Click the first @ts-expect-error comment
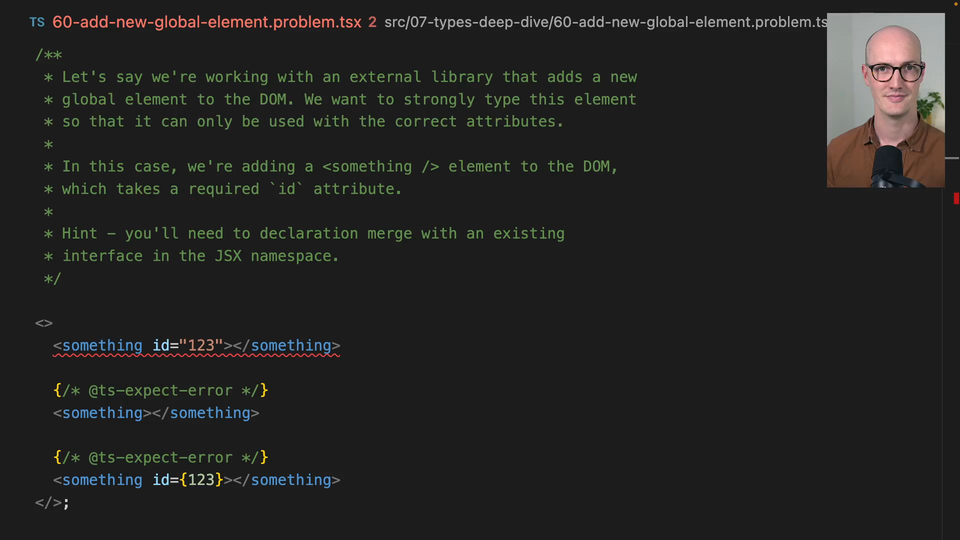The width and height of the screenshot is (960, 540). coord(160,390)
